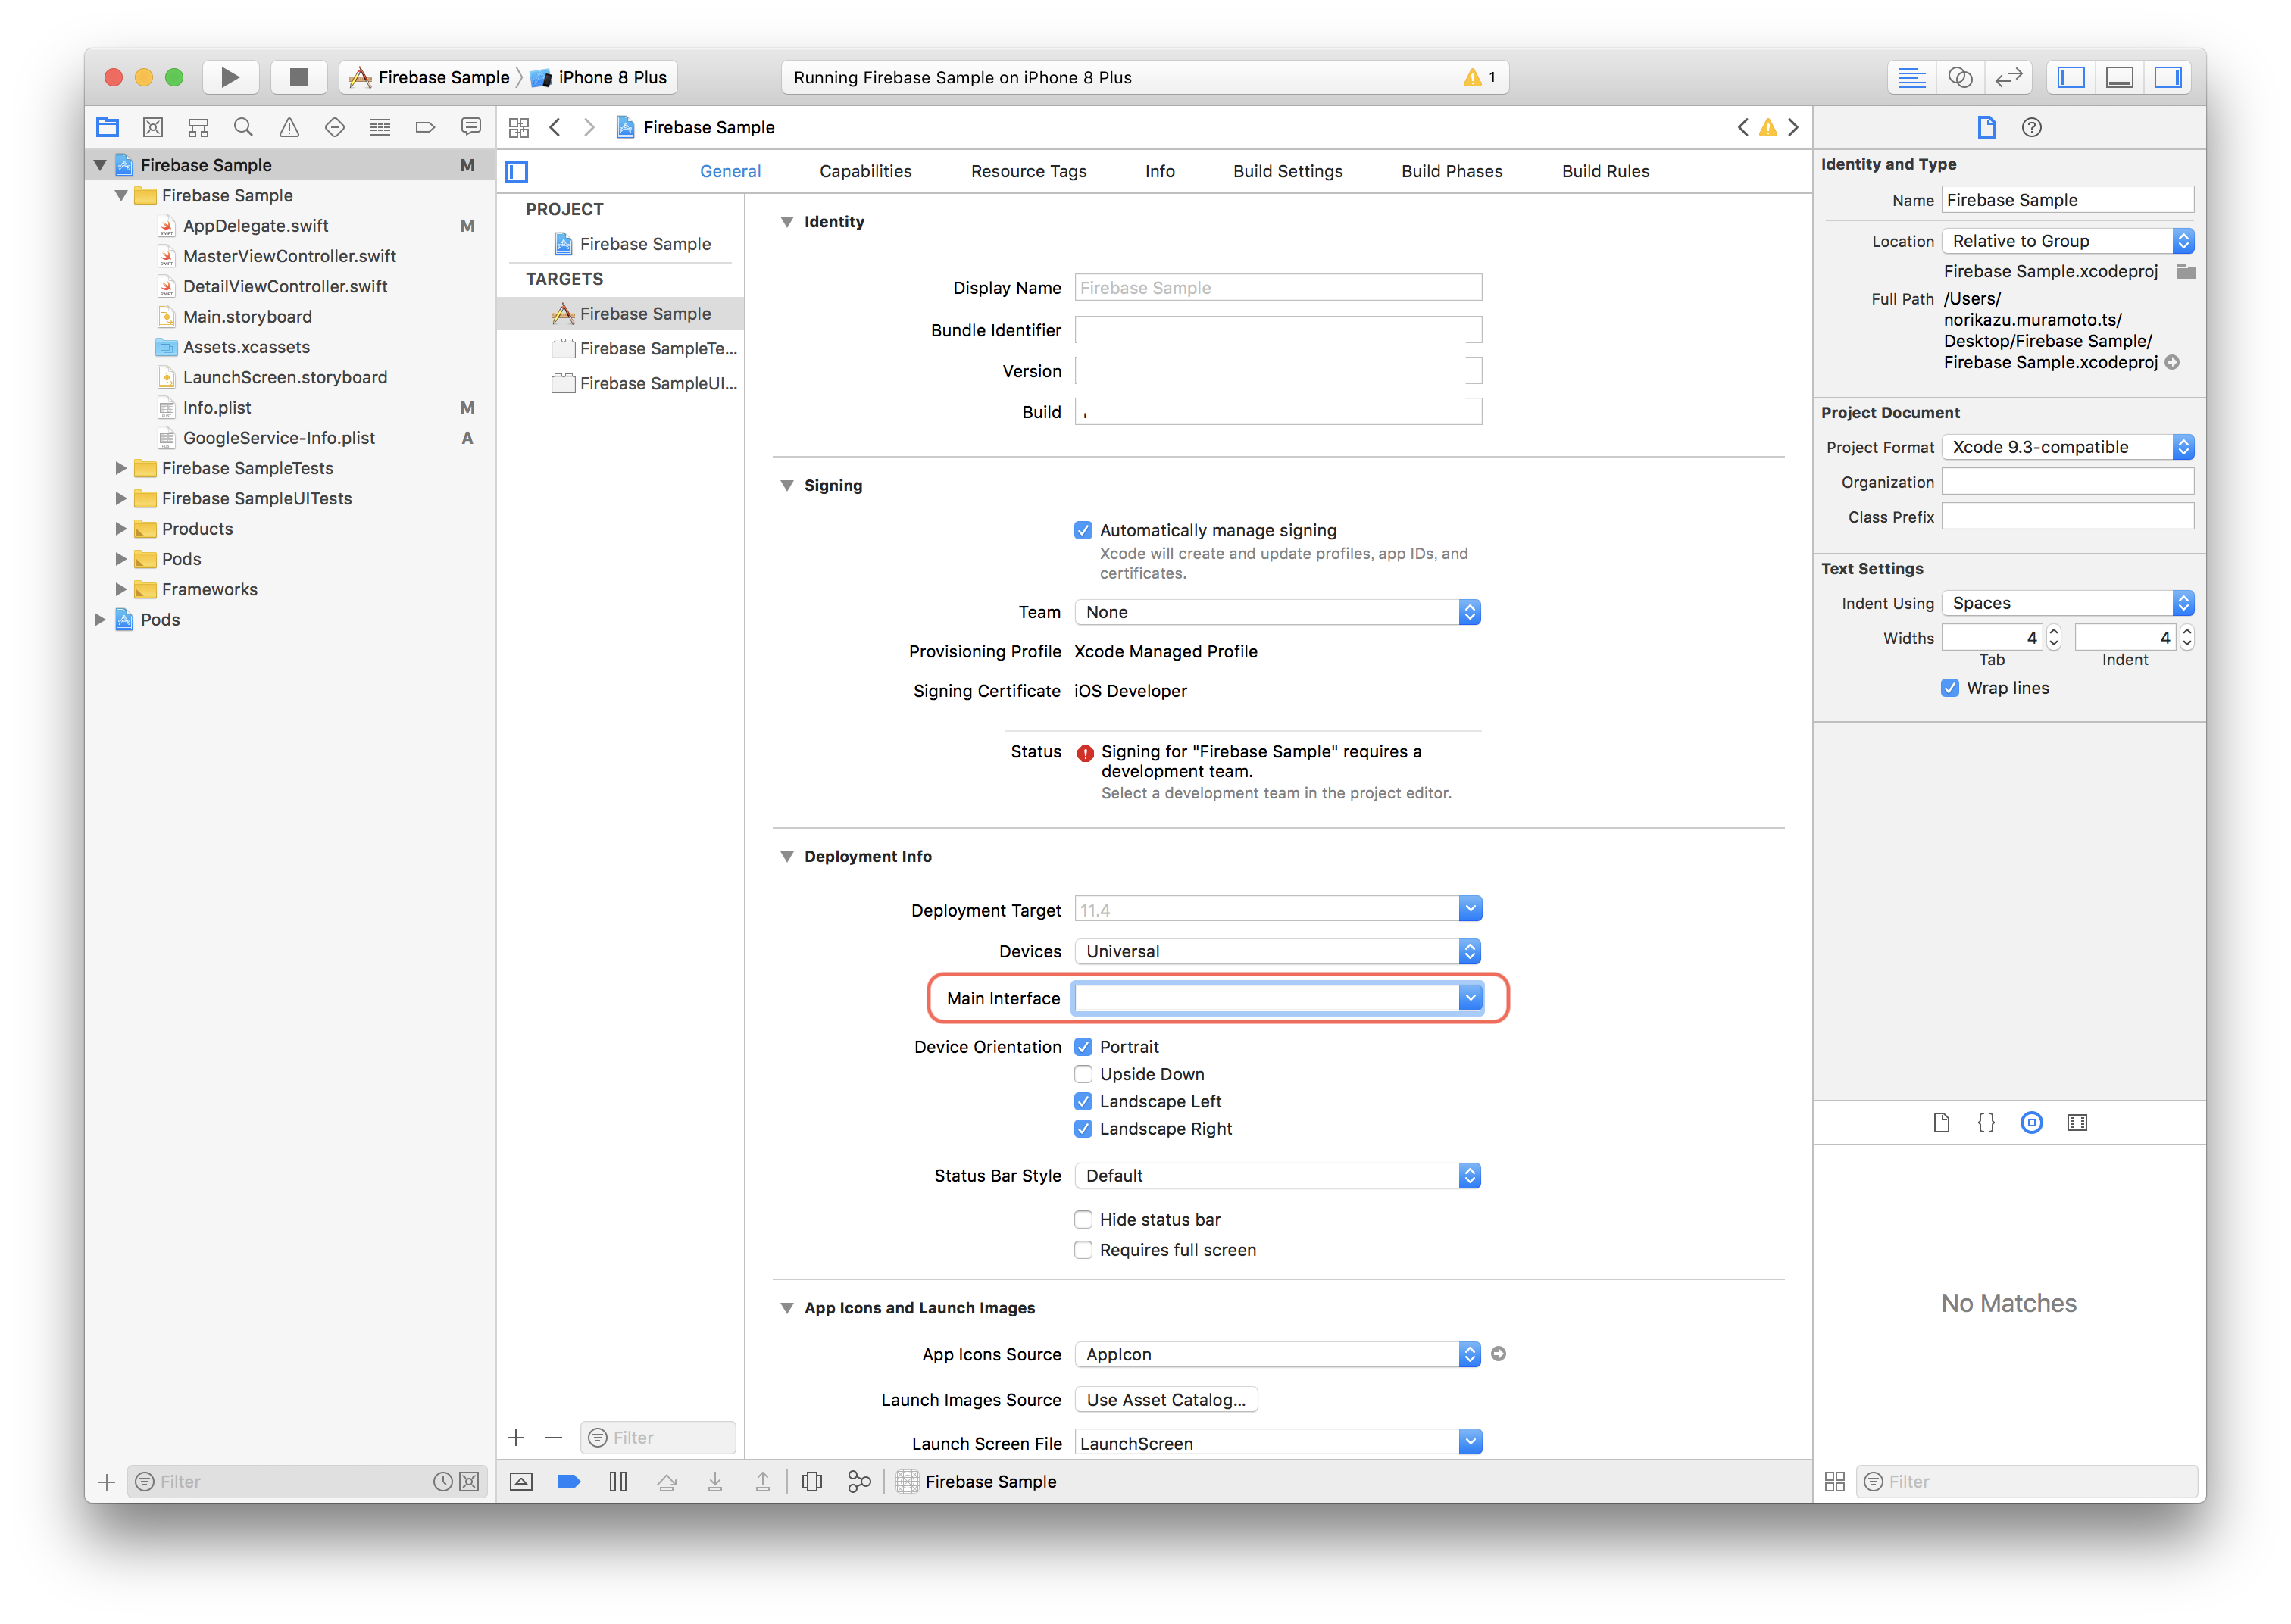Select AppDelegate.swift in navigator
The image size is (2291, 1624).
click(x=255, y=226)
